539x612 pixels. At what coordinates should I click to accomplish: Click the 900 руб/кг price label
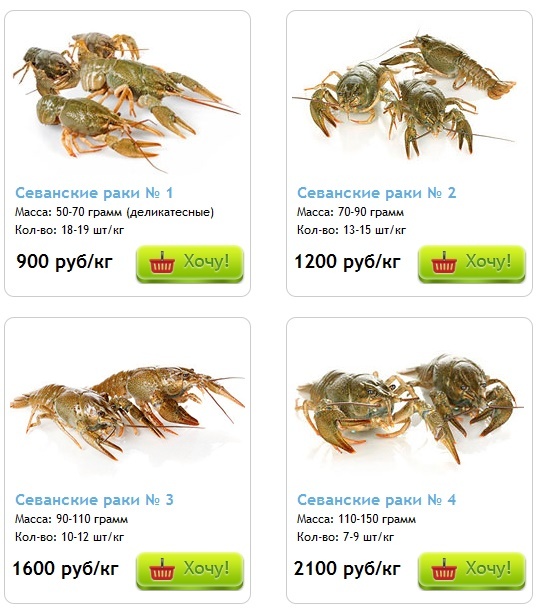64,261
